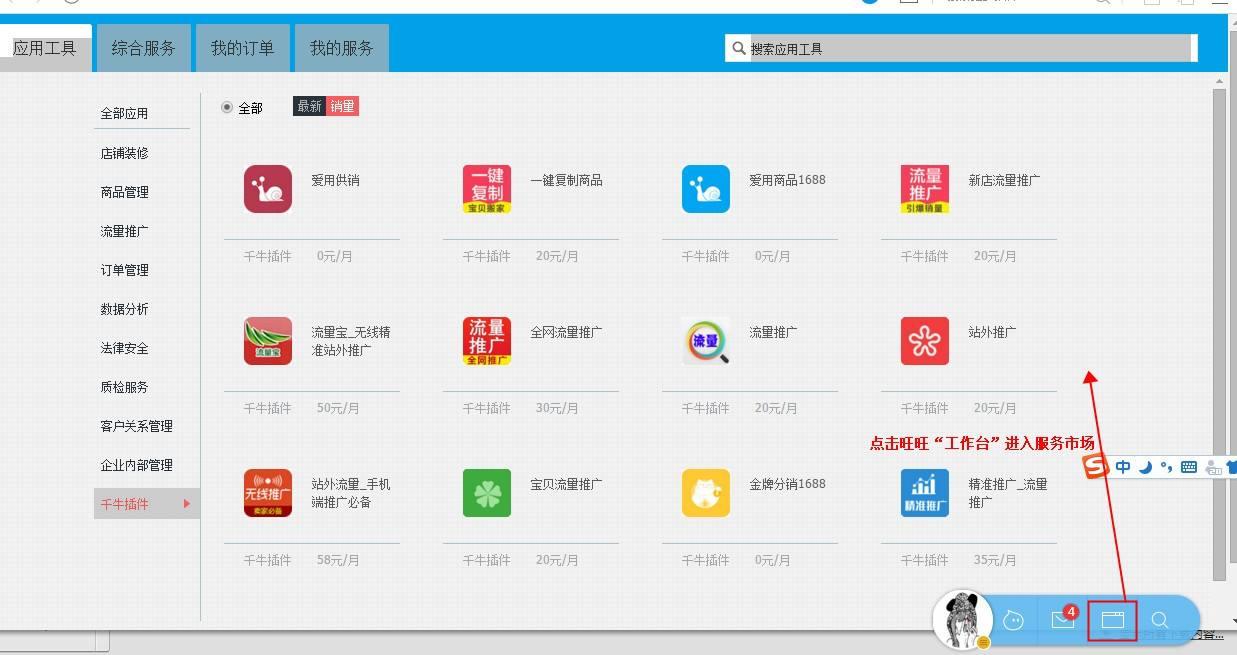
Task: Click scrollbar up arrow
Action: point(1219,80)
